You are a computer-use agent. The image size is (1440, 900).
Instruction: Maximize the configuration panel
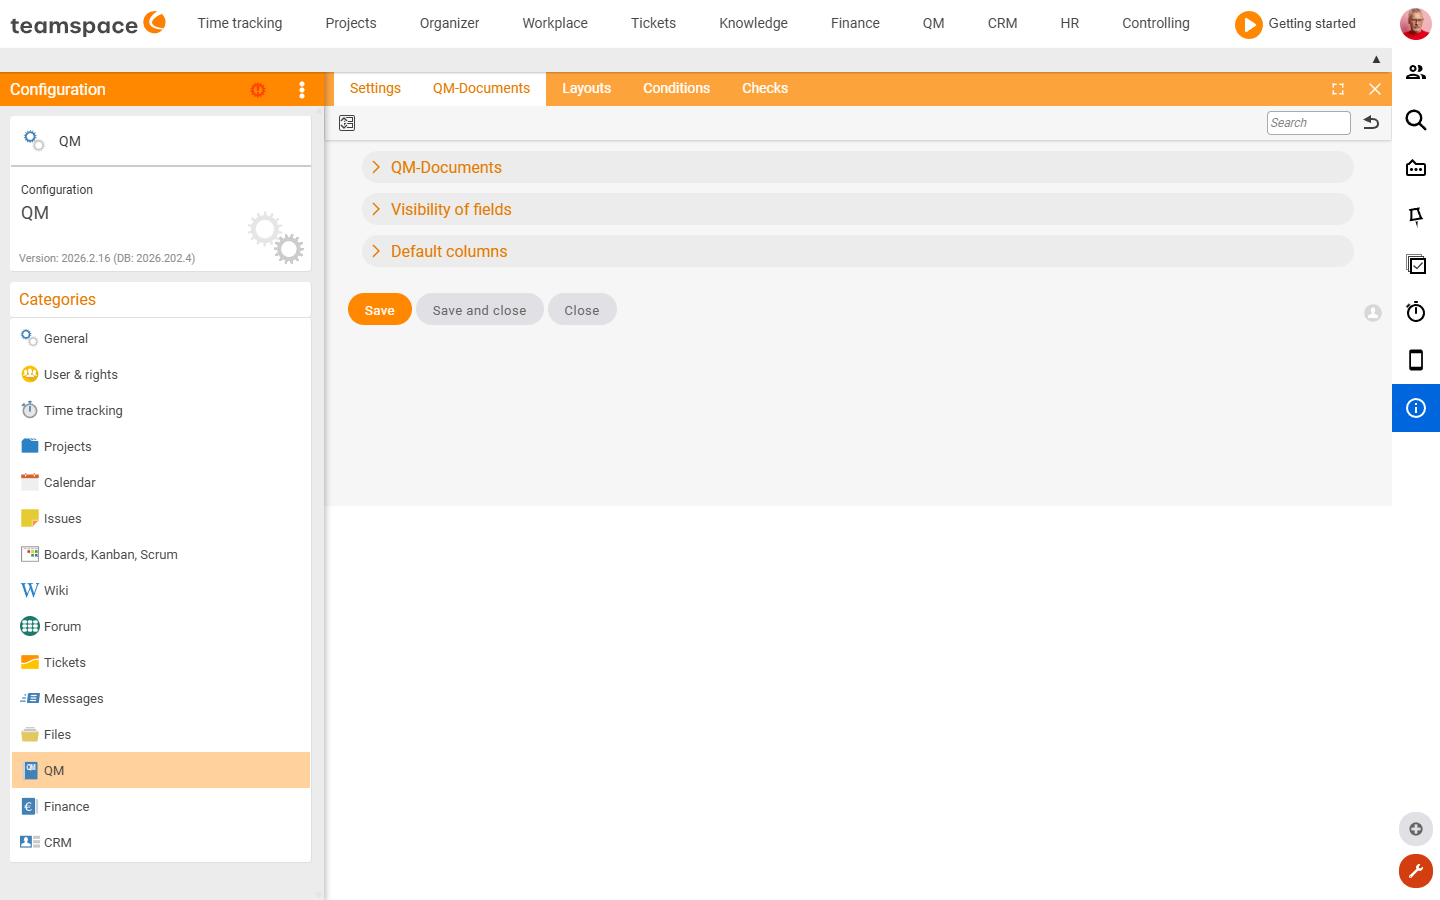click(x=1338, y=89)
